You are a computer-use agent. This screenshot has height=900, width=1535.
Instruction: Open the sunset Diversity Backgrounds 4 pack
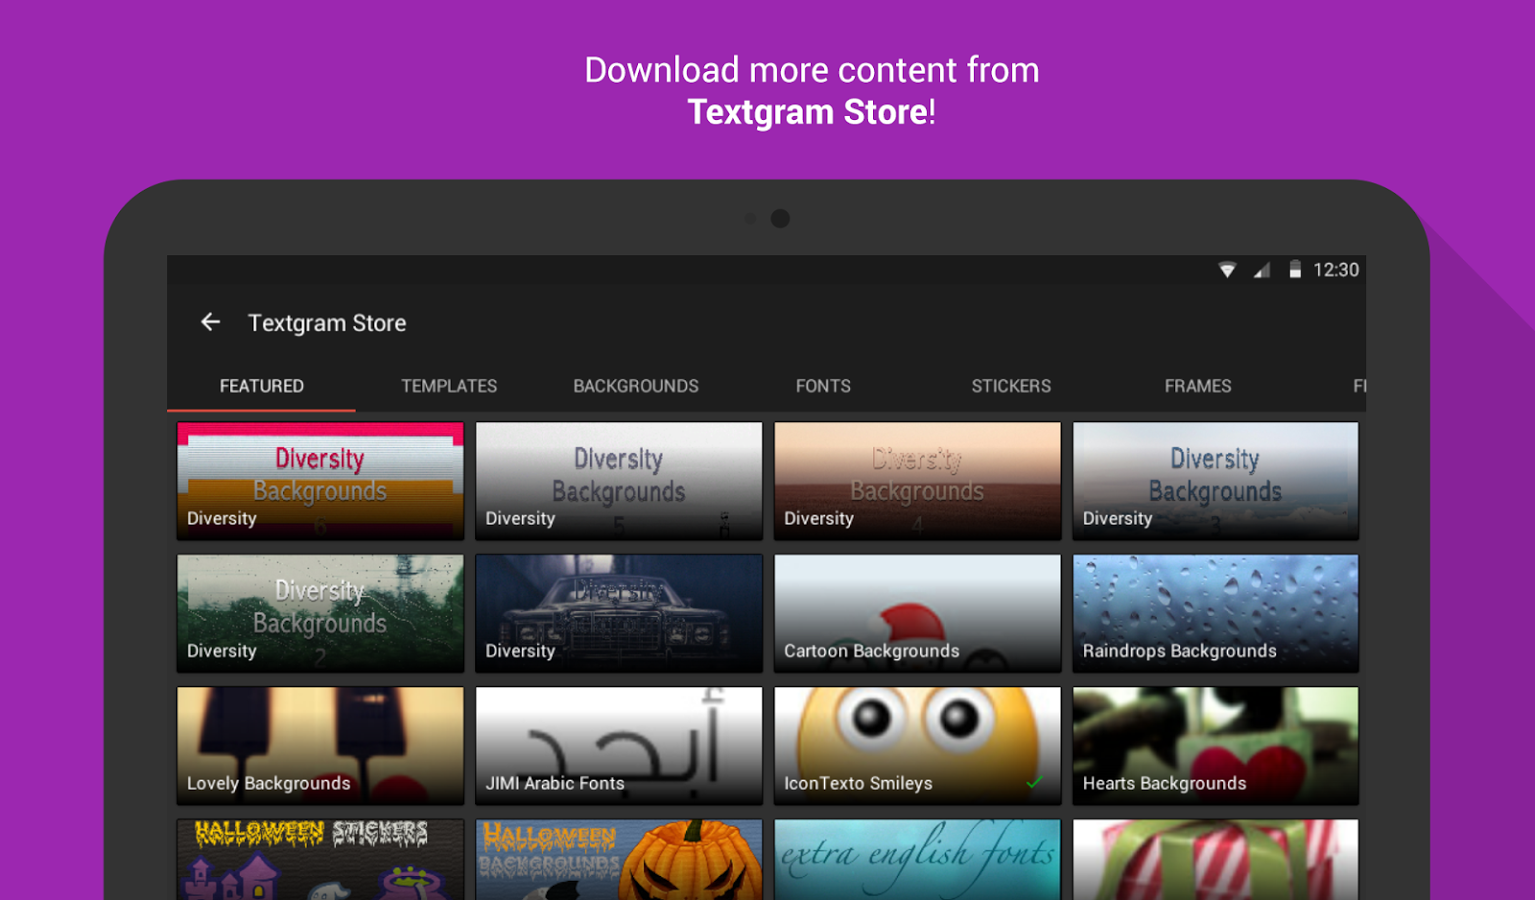tap(917, 481)
